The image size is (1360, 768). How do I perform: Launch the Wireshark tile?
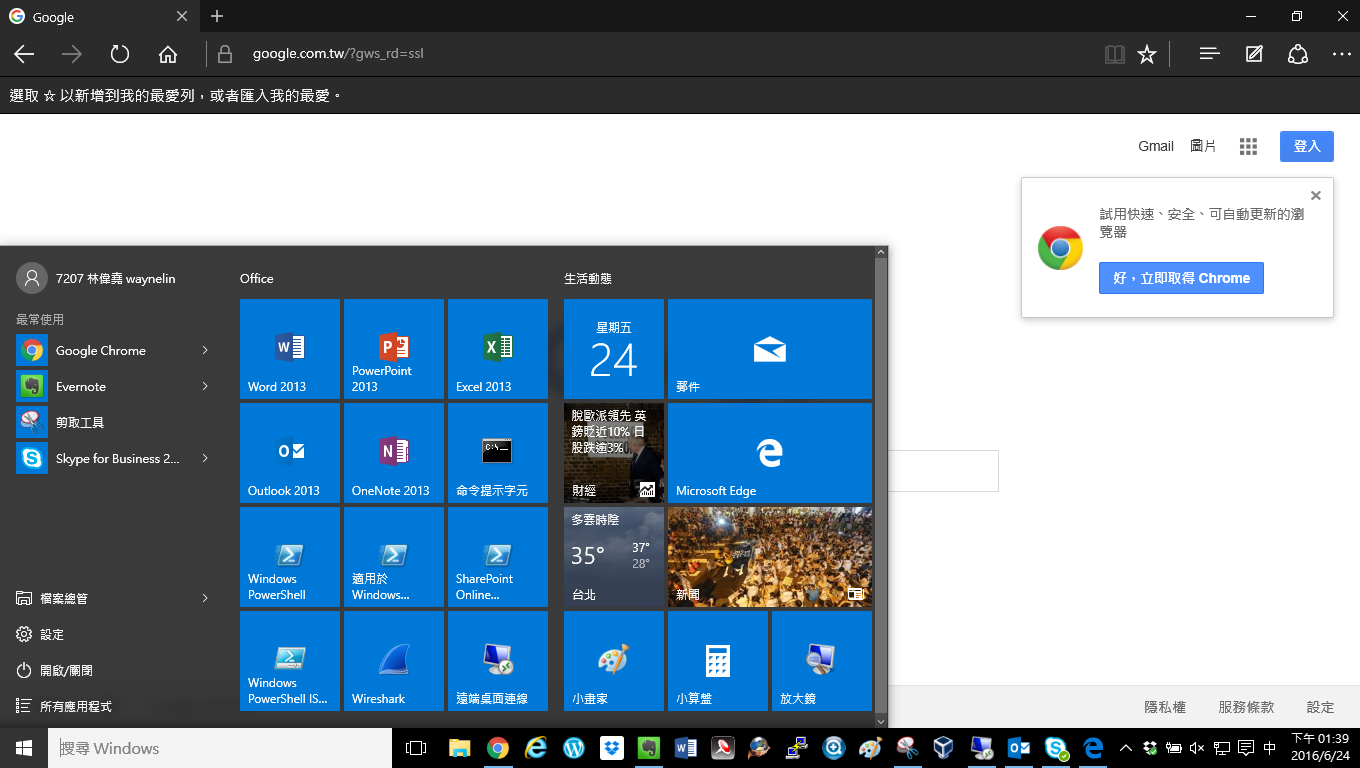click(394, 661)
